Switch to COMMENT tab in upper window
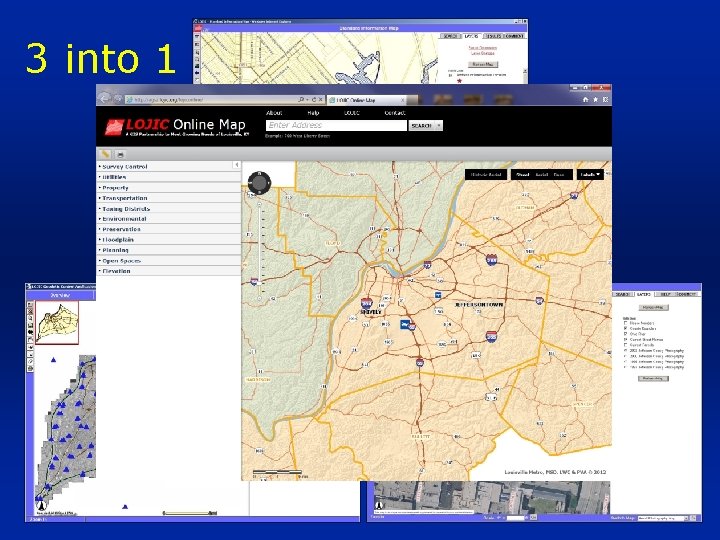The height and width of the screenshot is (540, 720). (x=514, y=36)
